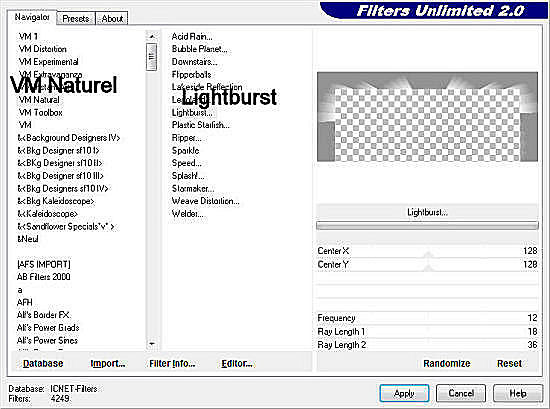
Task: Click the Database button
Action: coord(43,363)
